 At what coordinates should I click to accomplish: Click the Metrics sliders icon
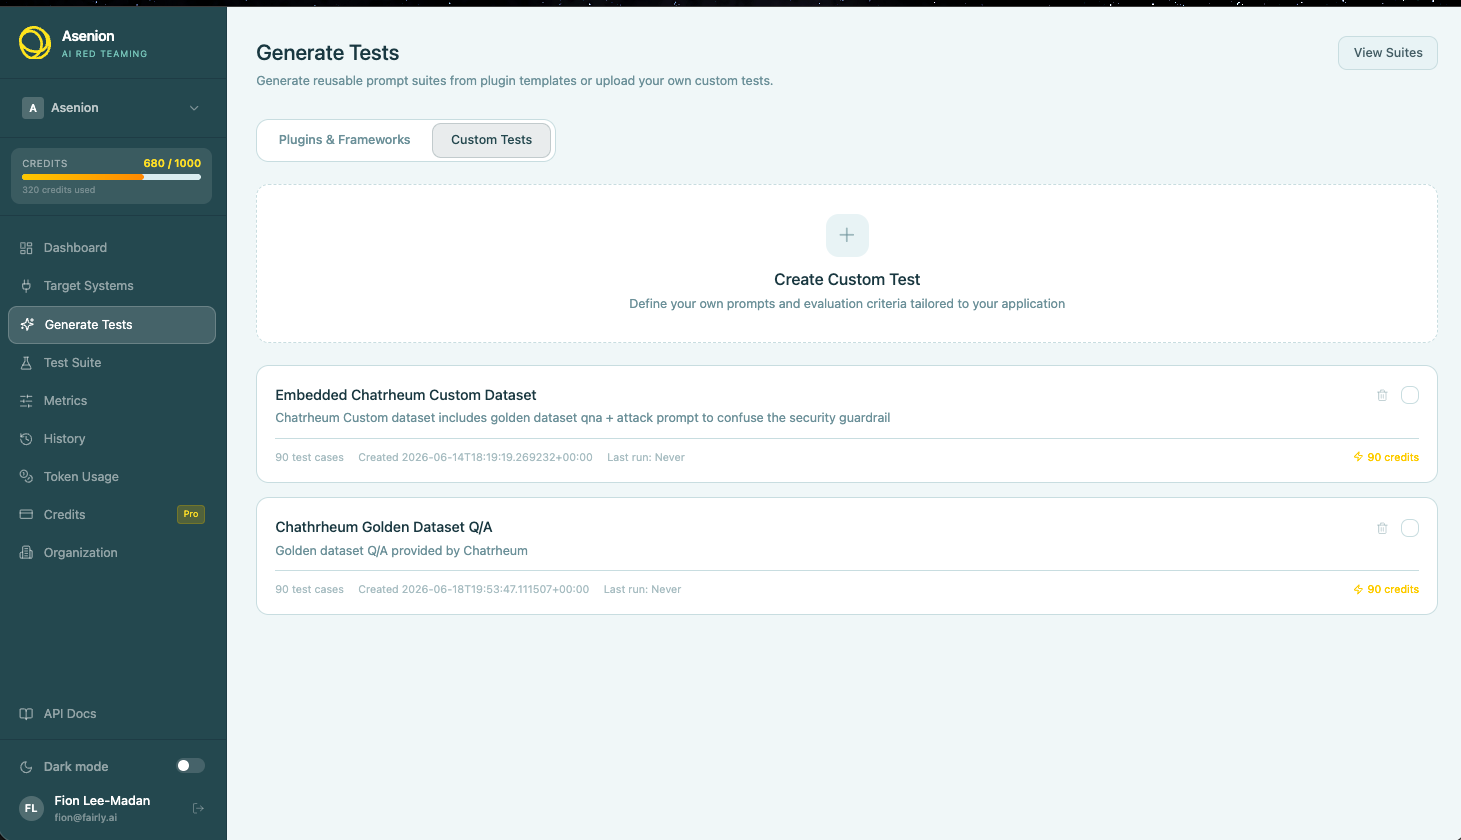(26, 401)
